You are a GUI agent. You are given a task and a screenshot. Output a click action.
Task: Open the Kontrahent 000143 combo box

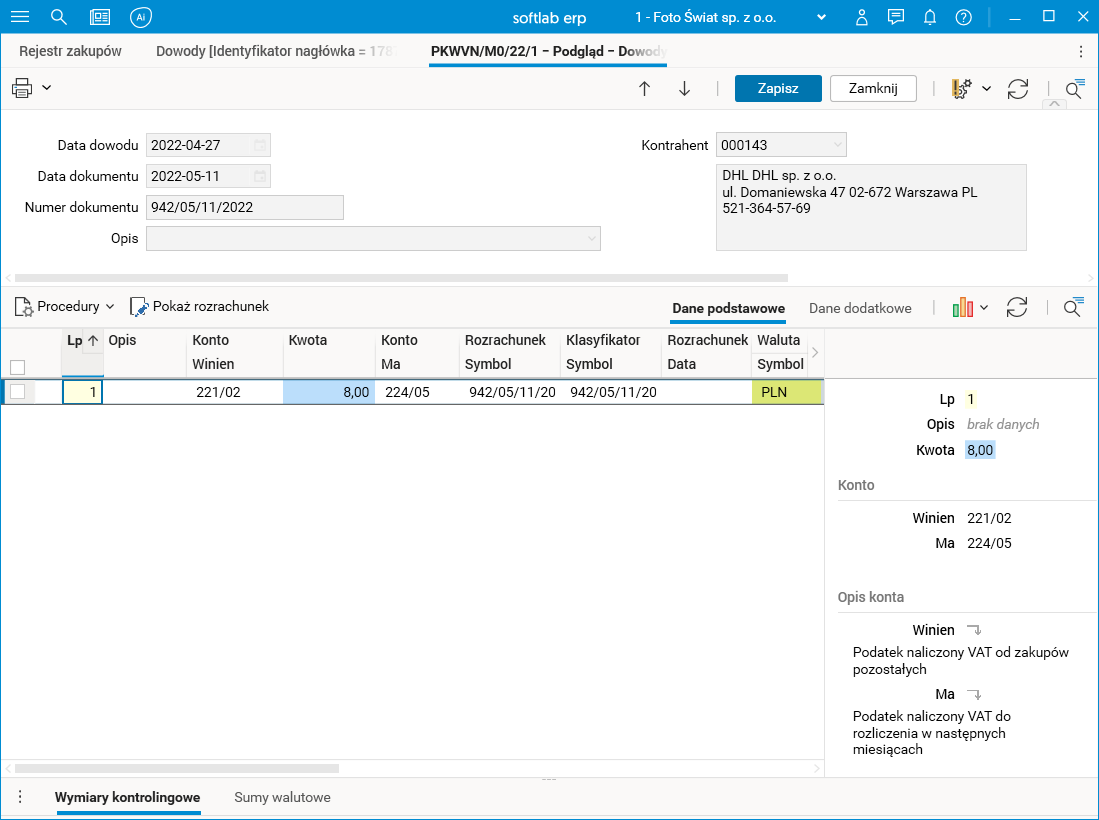[x=781, y=145]
